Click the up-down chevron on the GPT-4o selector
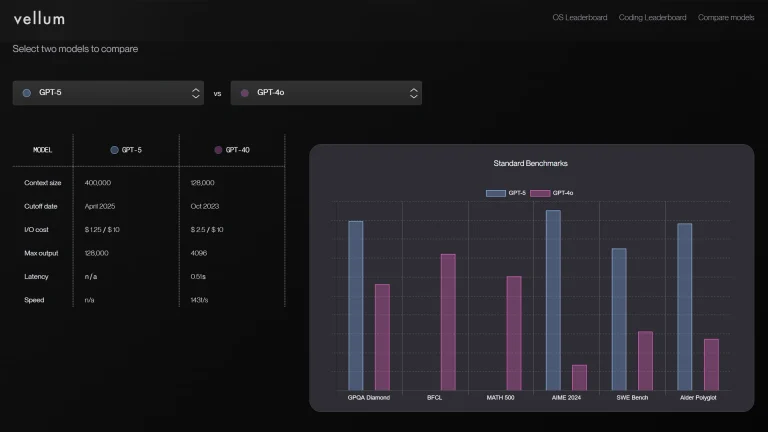This screenshot has height=432, width=768. [413, 93]
